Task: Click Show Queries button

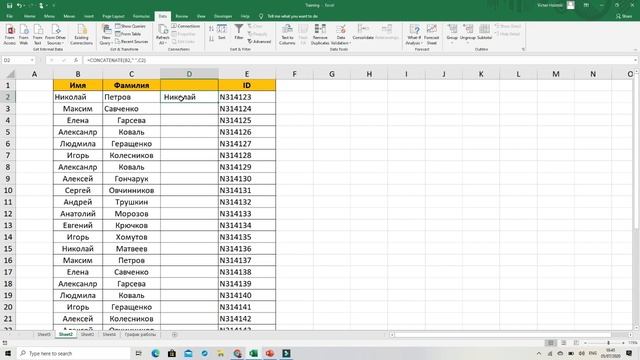Action: point(130,26)
